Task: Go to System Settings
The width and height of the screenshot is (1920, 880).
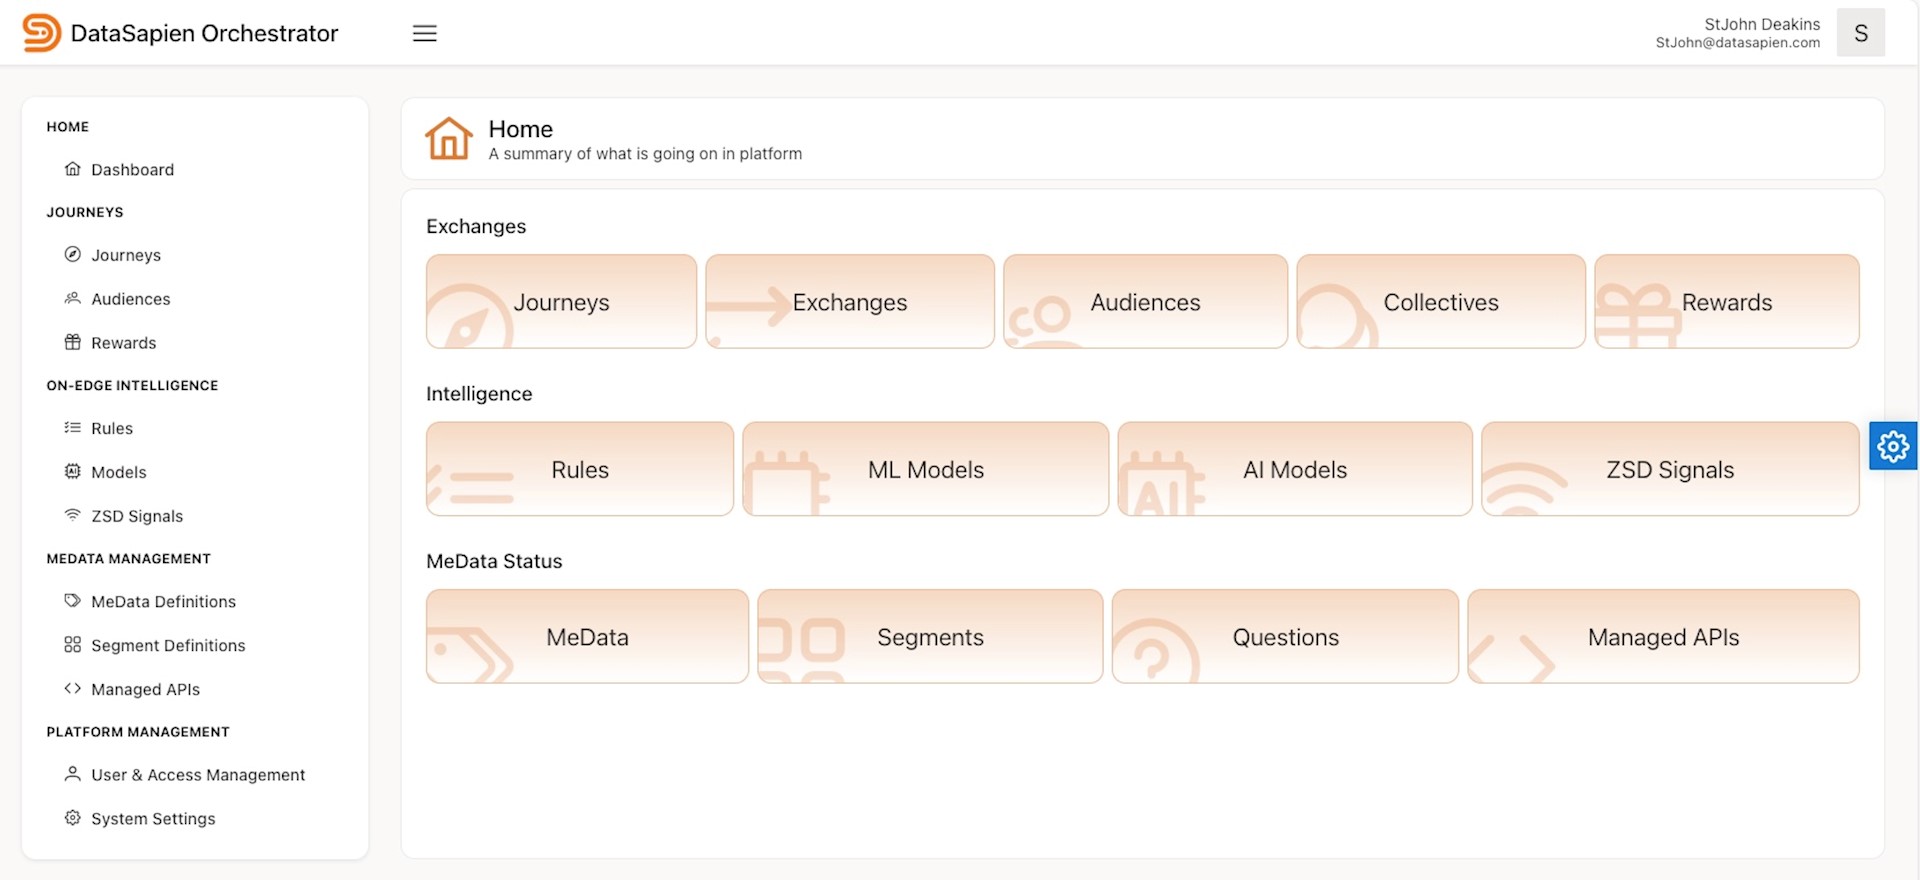Action: (x=153, y=819)
